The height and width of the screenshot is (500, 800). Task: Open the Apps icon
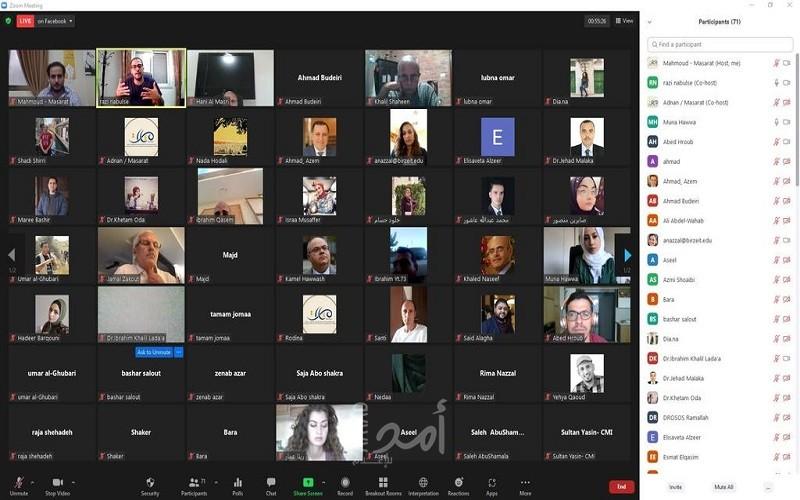[492, 482]
